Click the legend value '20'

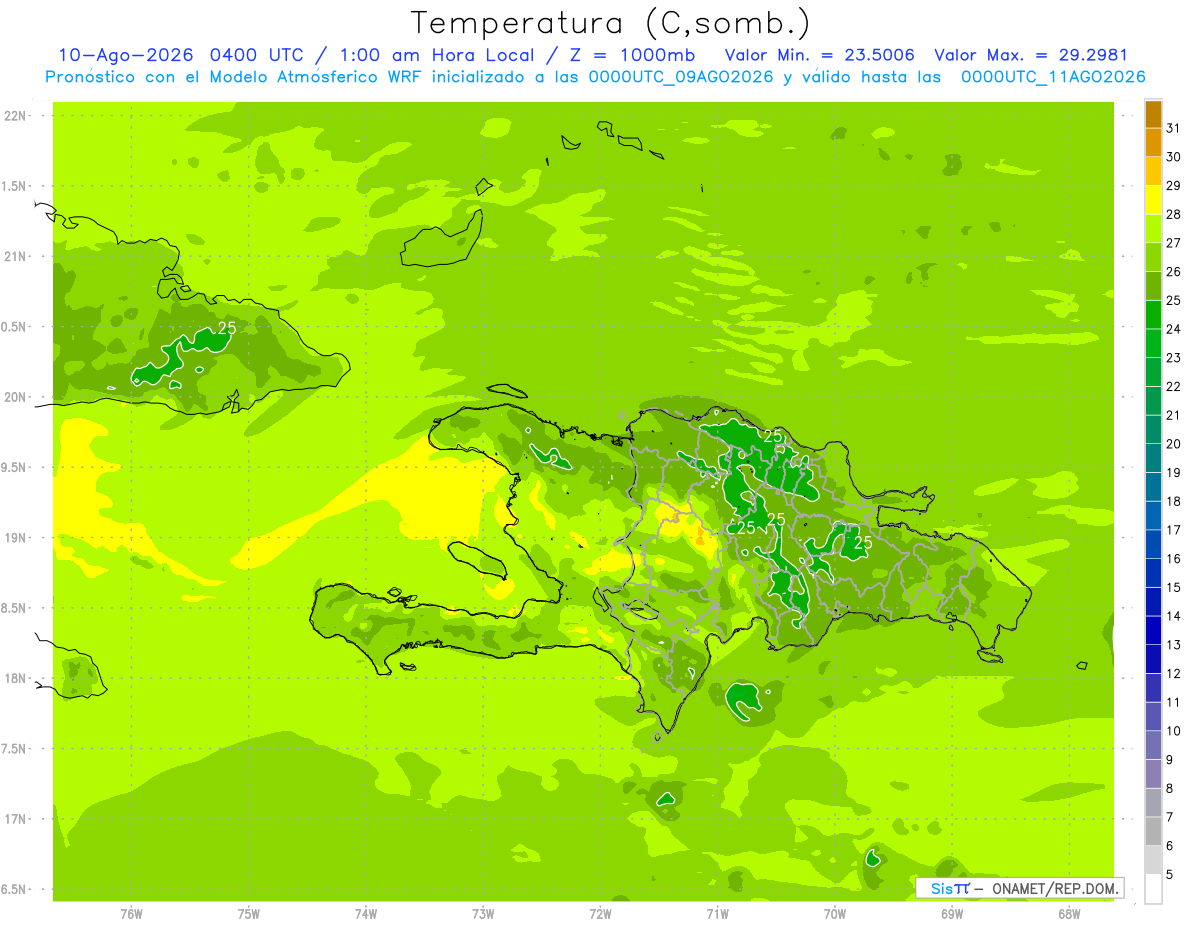coord(1174,444)
